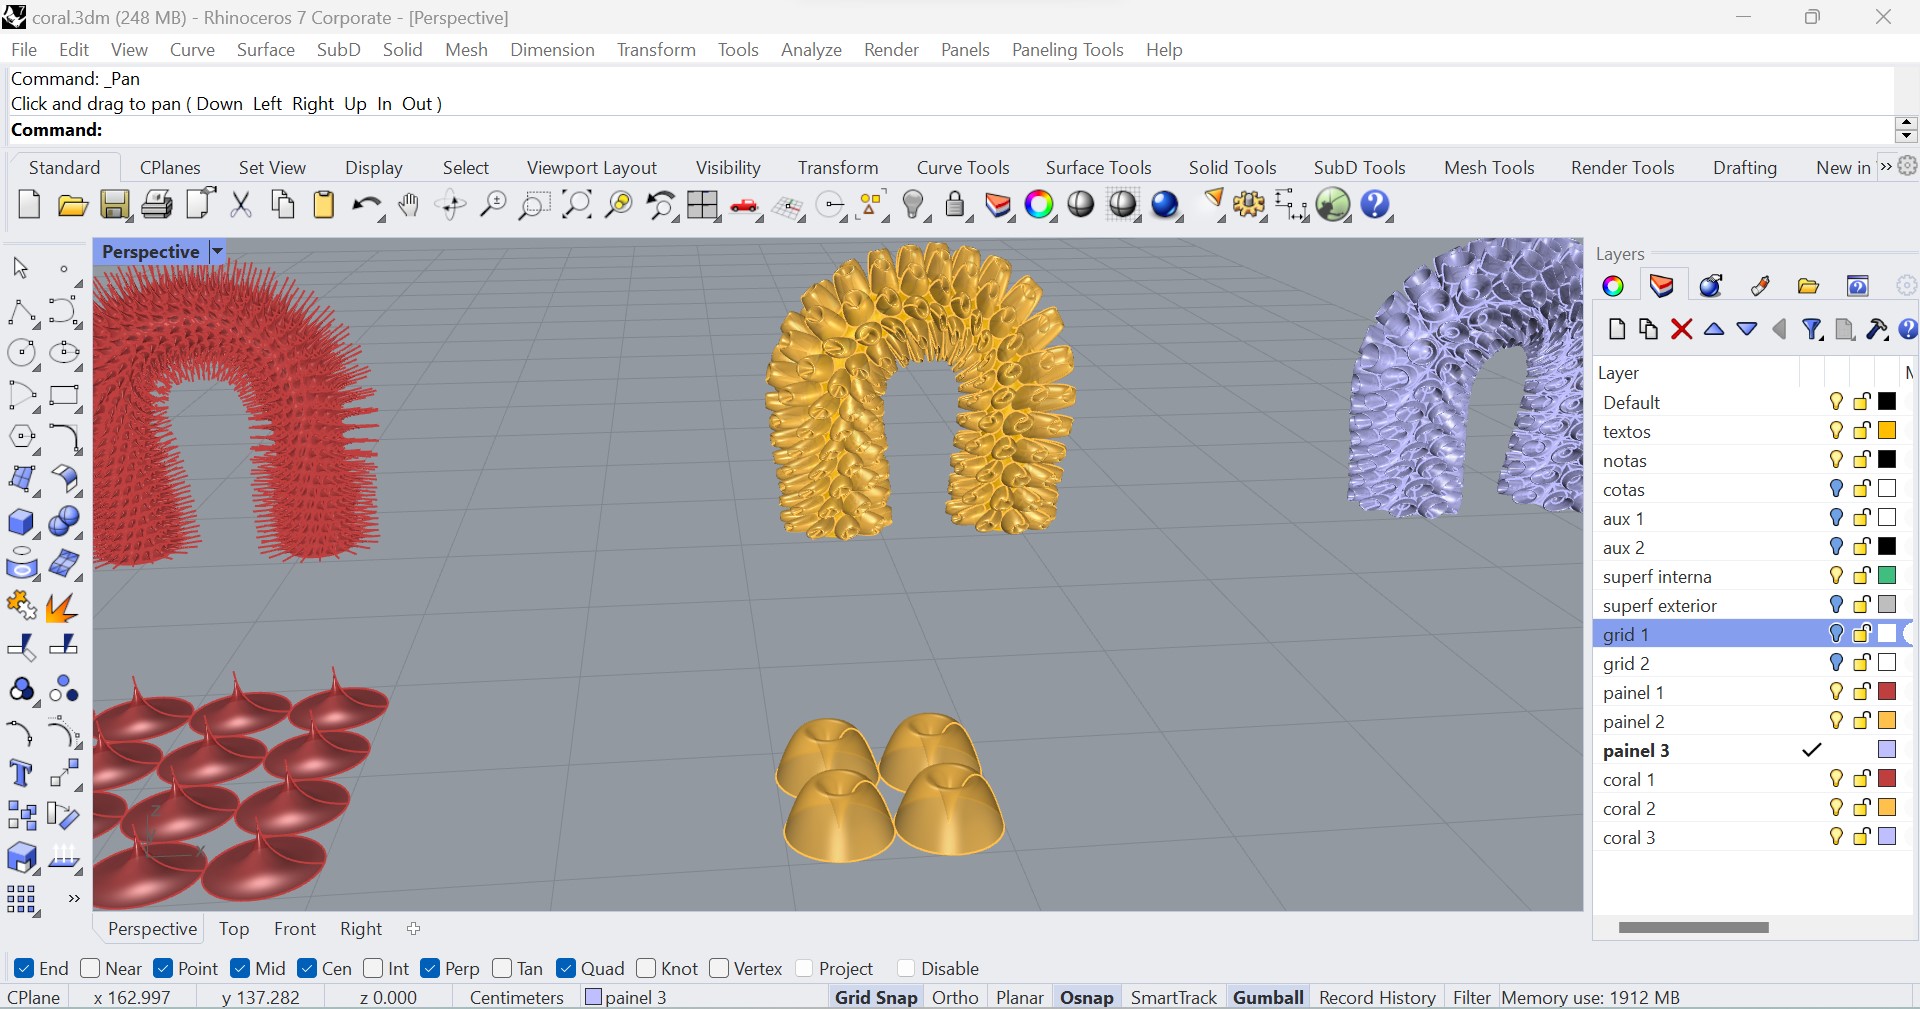Toggle Grid Snap in the status bar
This screenshot has height=1009, width=1920.
(876, 997)
